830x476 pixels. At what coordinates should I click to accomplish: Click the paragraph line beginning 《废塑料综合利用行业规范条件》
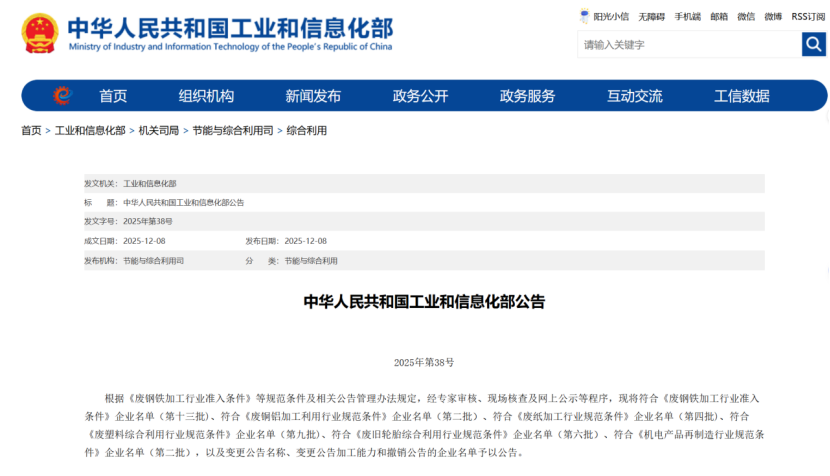425,434
